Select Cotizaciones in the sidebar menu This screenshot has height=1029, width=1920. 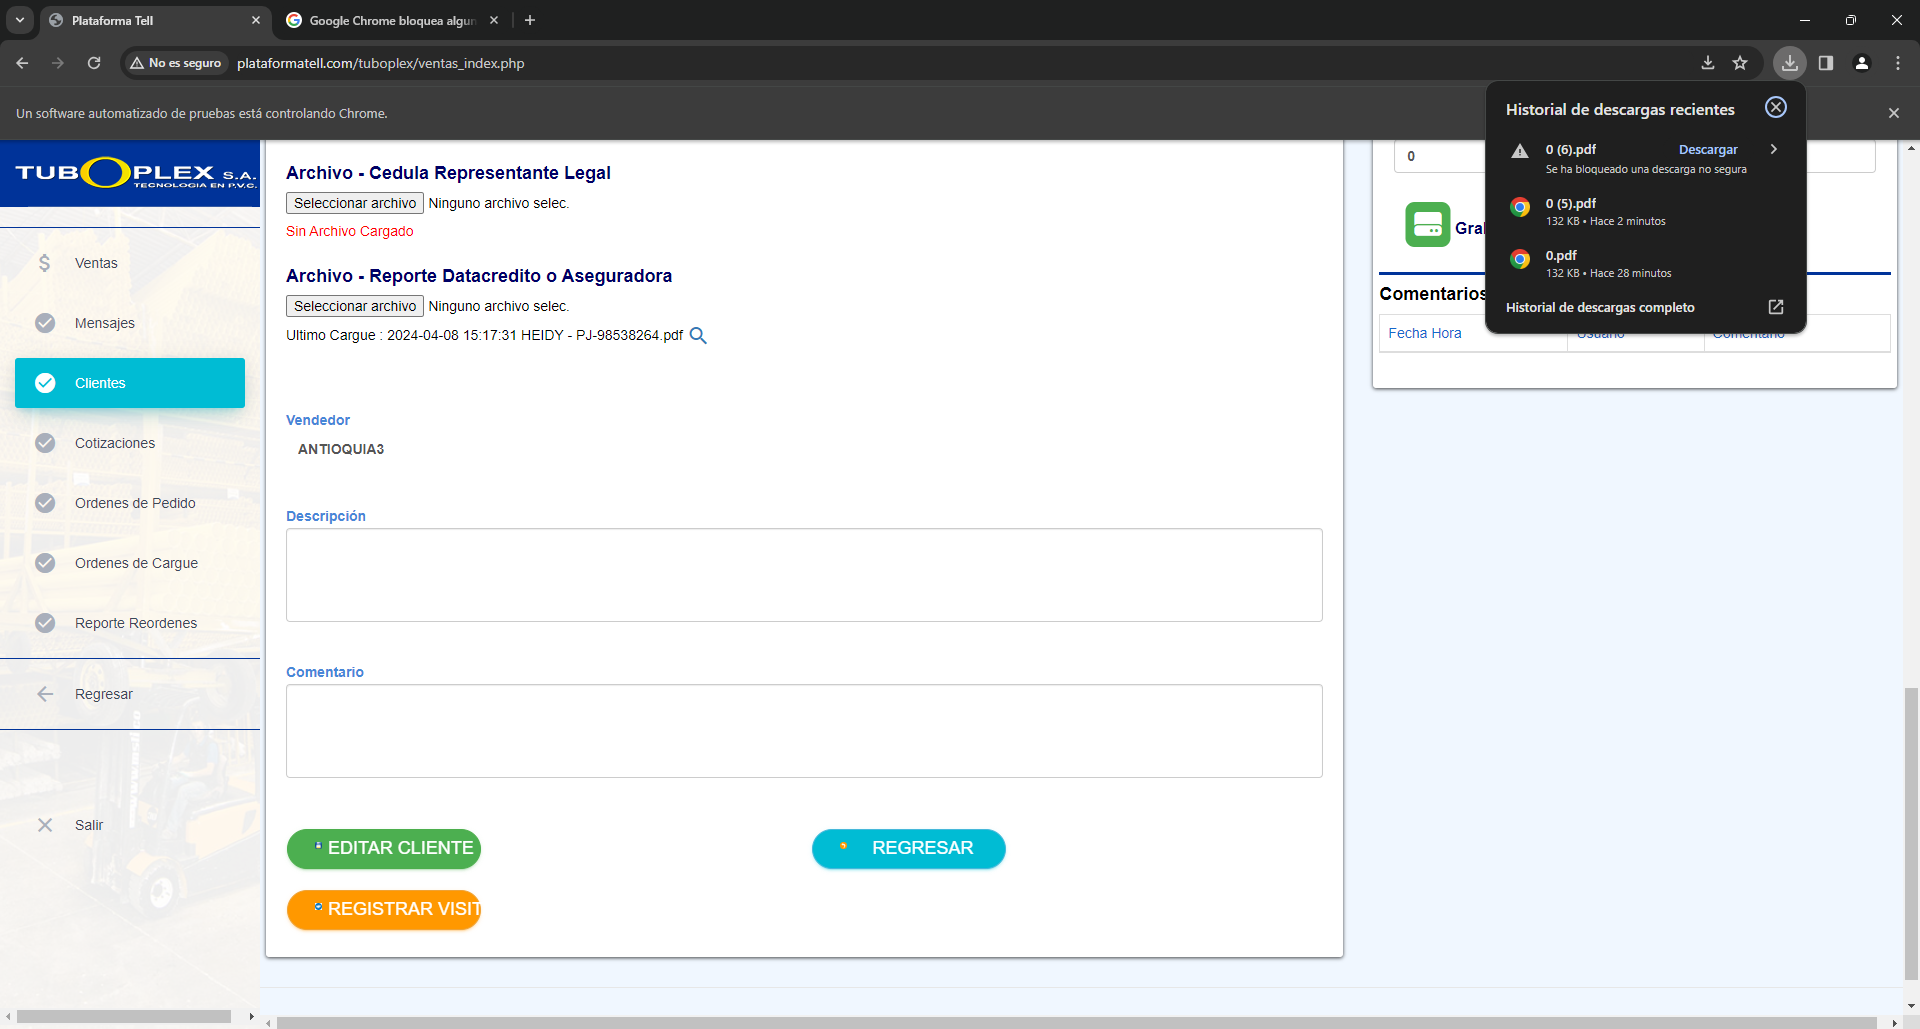coord(114,443)
